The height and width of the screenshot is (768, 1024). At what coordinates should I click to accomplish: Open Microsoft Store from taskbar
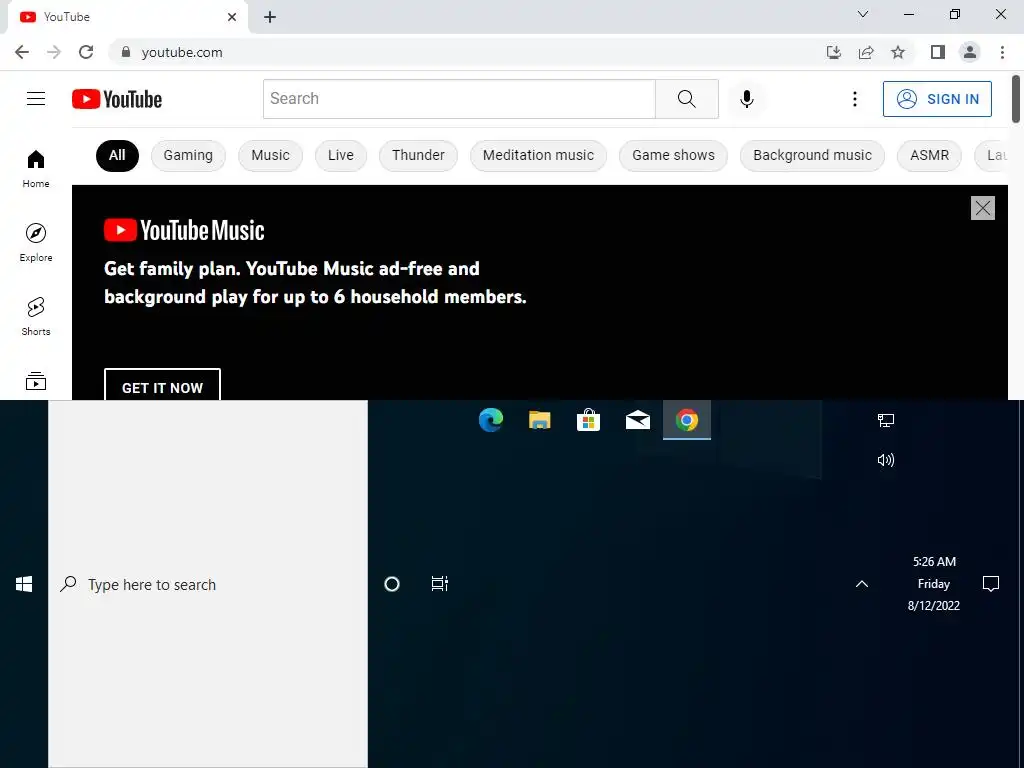tap(588, 420)
